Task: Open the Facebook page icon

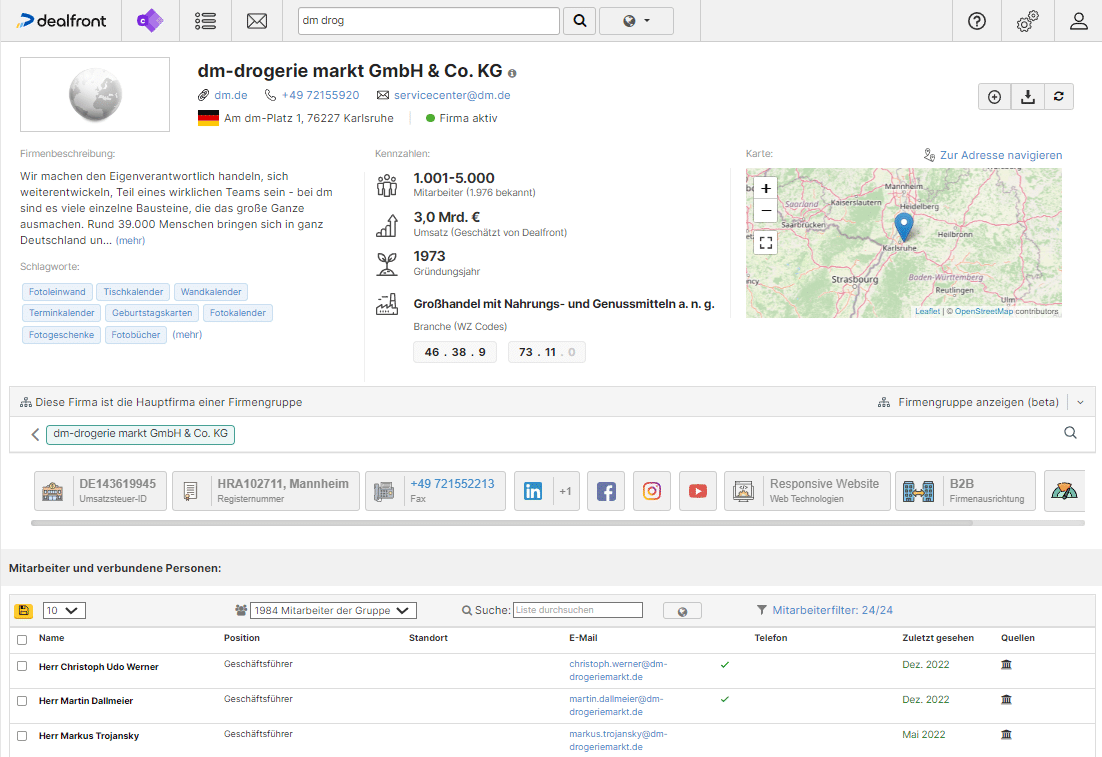Action: click(606, 491)
